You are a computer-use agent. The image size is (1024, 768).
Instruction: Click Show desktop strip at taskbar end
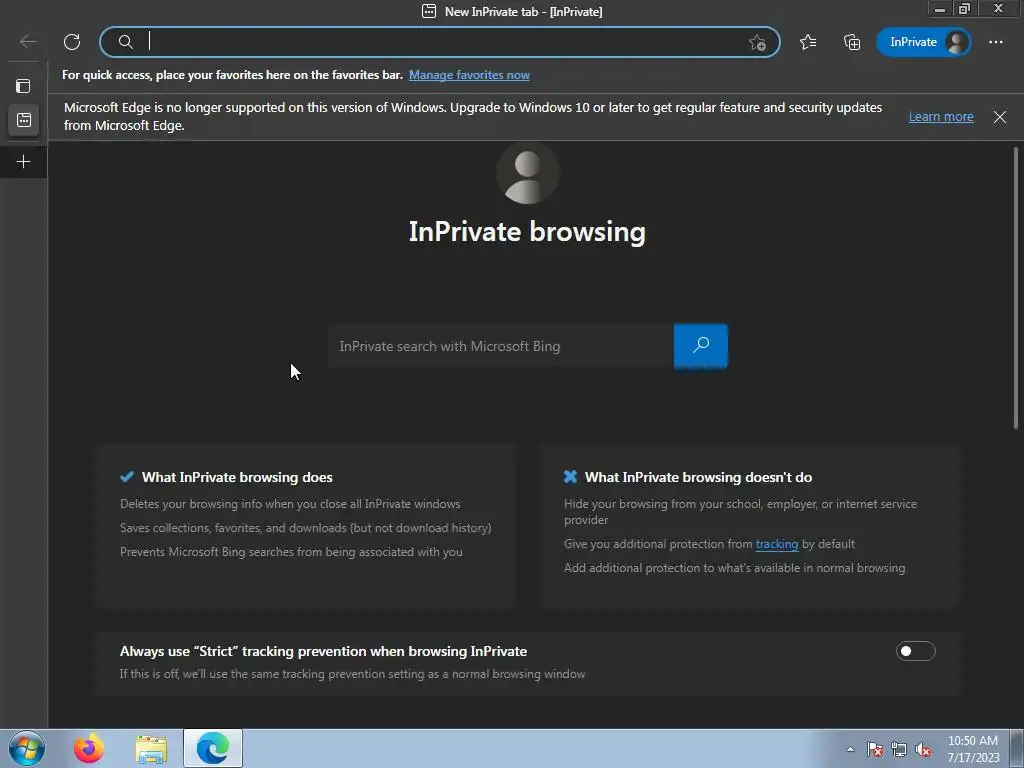click(x=1017, y=748)
